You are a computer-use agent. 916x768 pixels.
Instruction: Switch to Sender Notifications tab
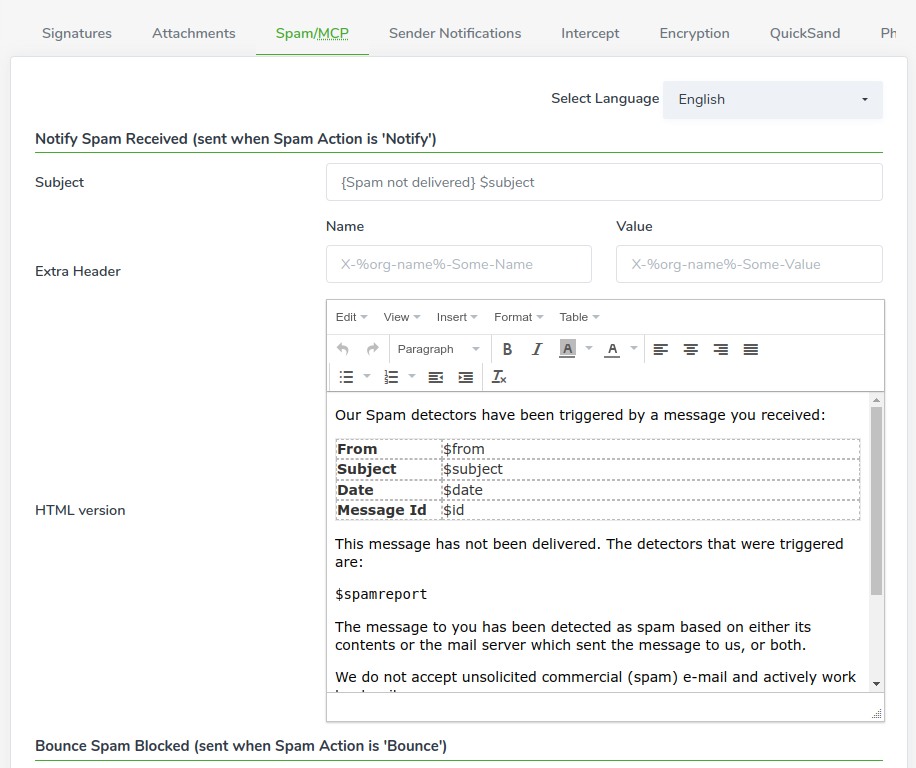455,33
